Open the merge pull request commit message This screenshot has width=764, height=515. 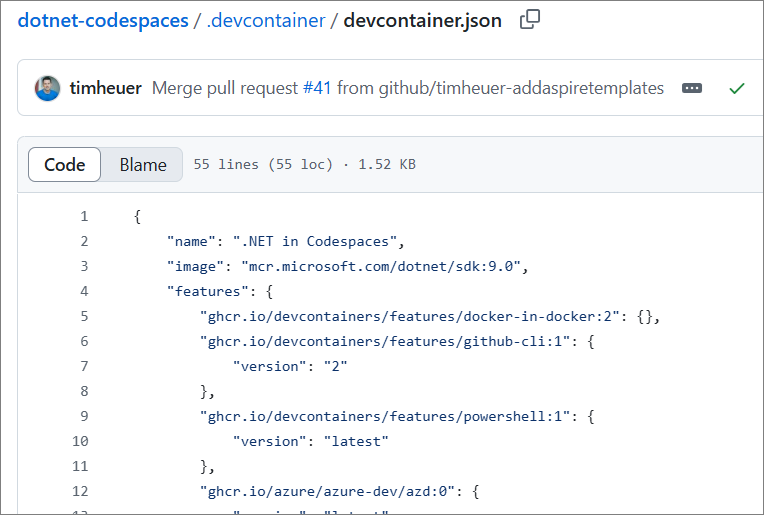408,88
